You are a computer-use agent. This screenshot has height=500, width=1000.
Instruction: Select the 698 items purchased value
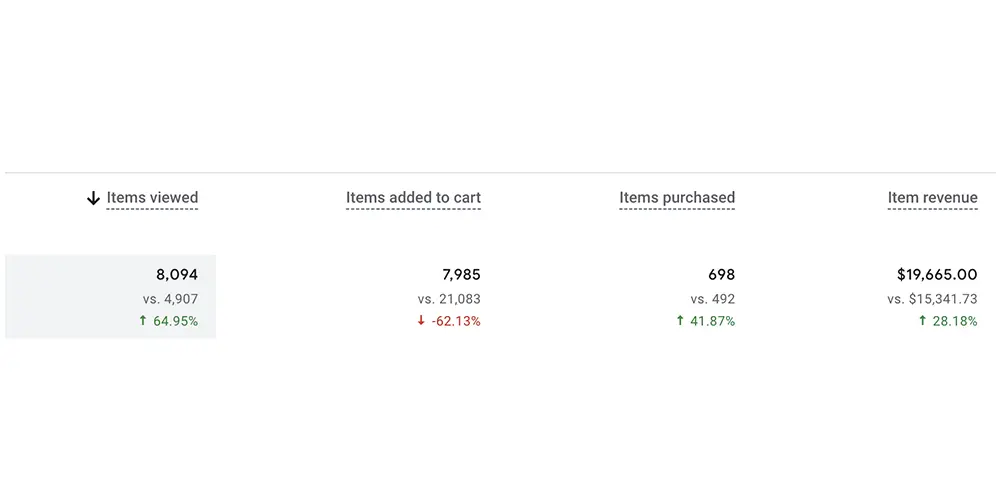pos(720,274)
